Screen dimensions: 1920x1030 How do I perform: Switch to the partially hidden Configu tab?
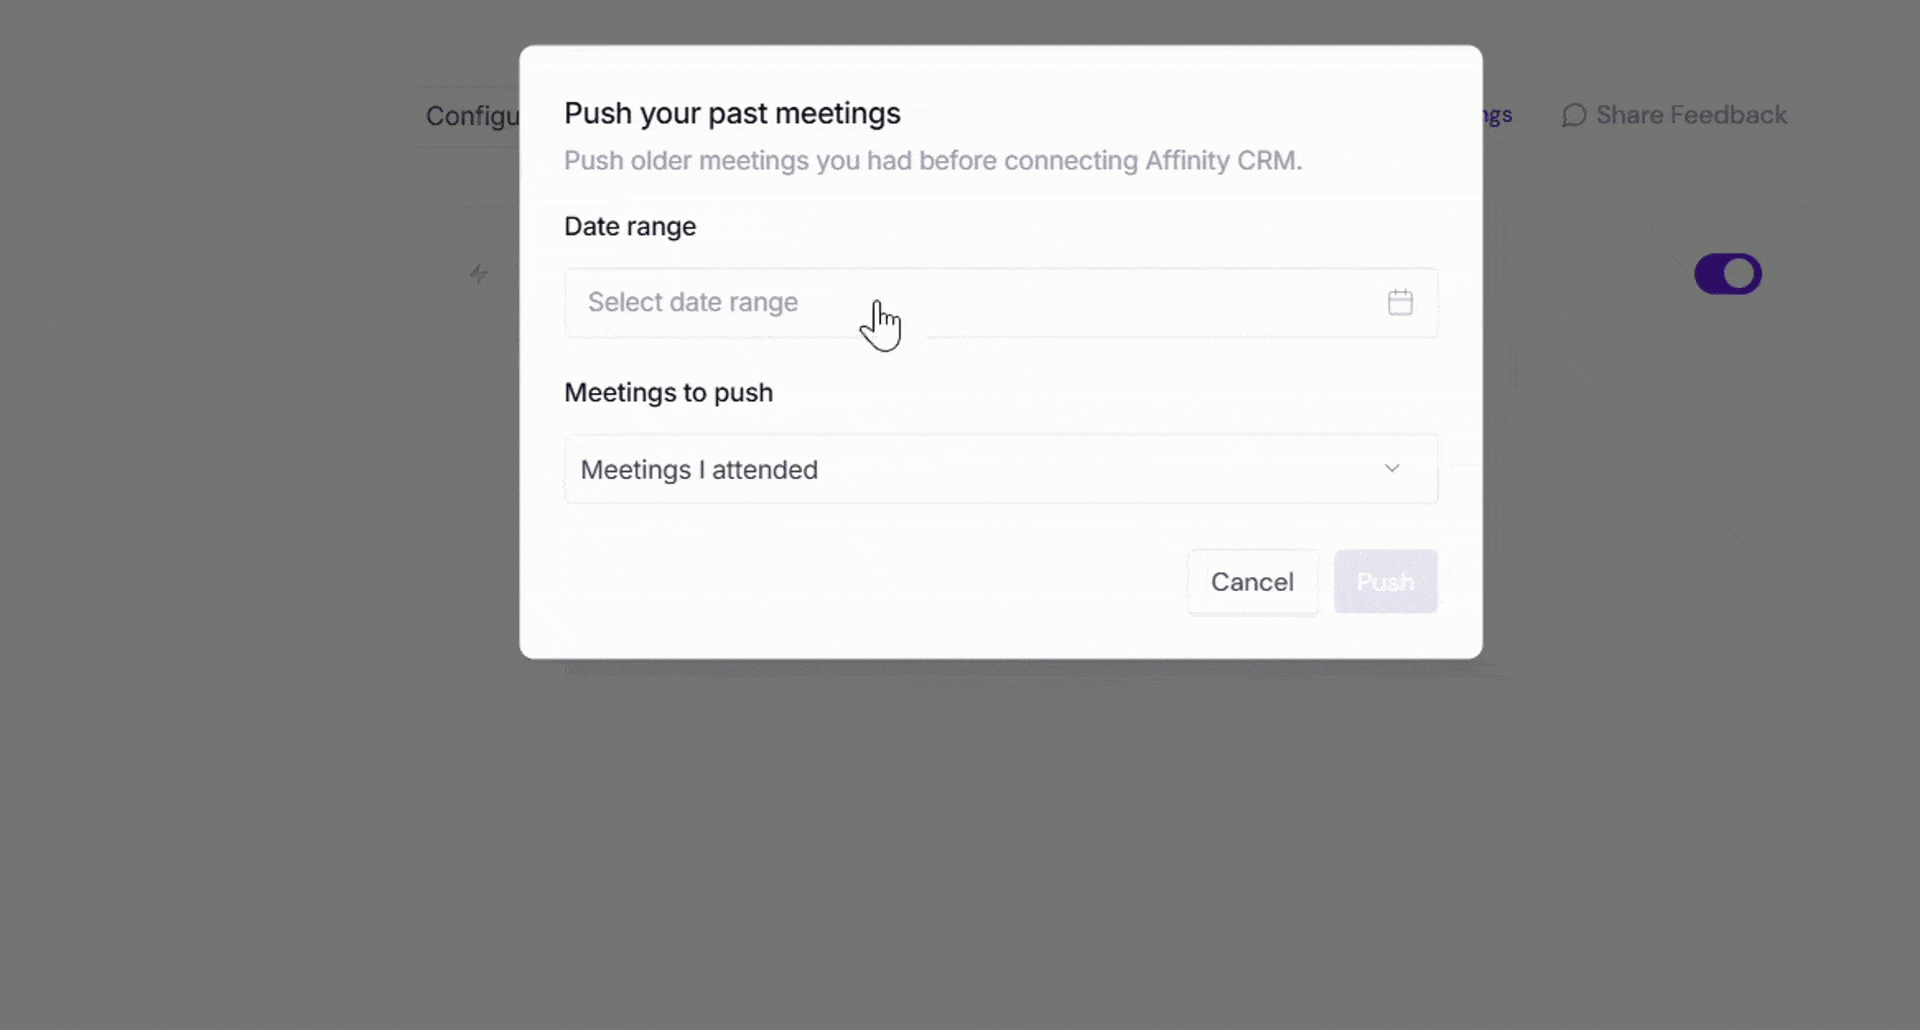472,116
